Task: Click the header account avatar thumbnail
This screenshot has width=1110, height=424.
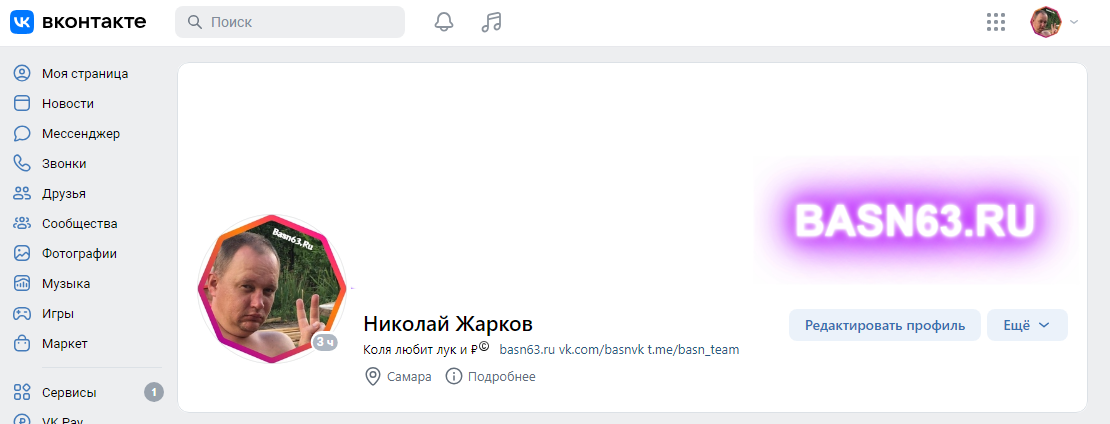Action: point(1046,22)
